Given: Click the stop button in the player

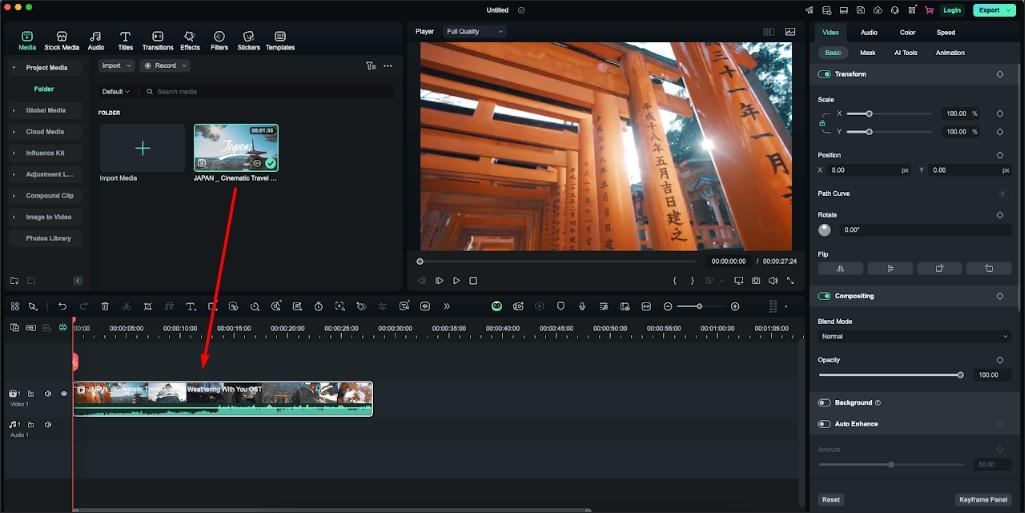Looking at the screenshot, I should (473, 280).
